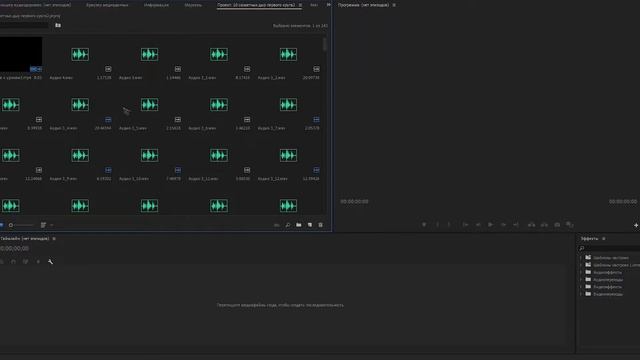The image size is (640, 360).
Task: Click the Extract button in Program monitor
Action: click(x=544, y=224)
